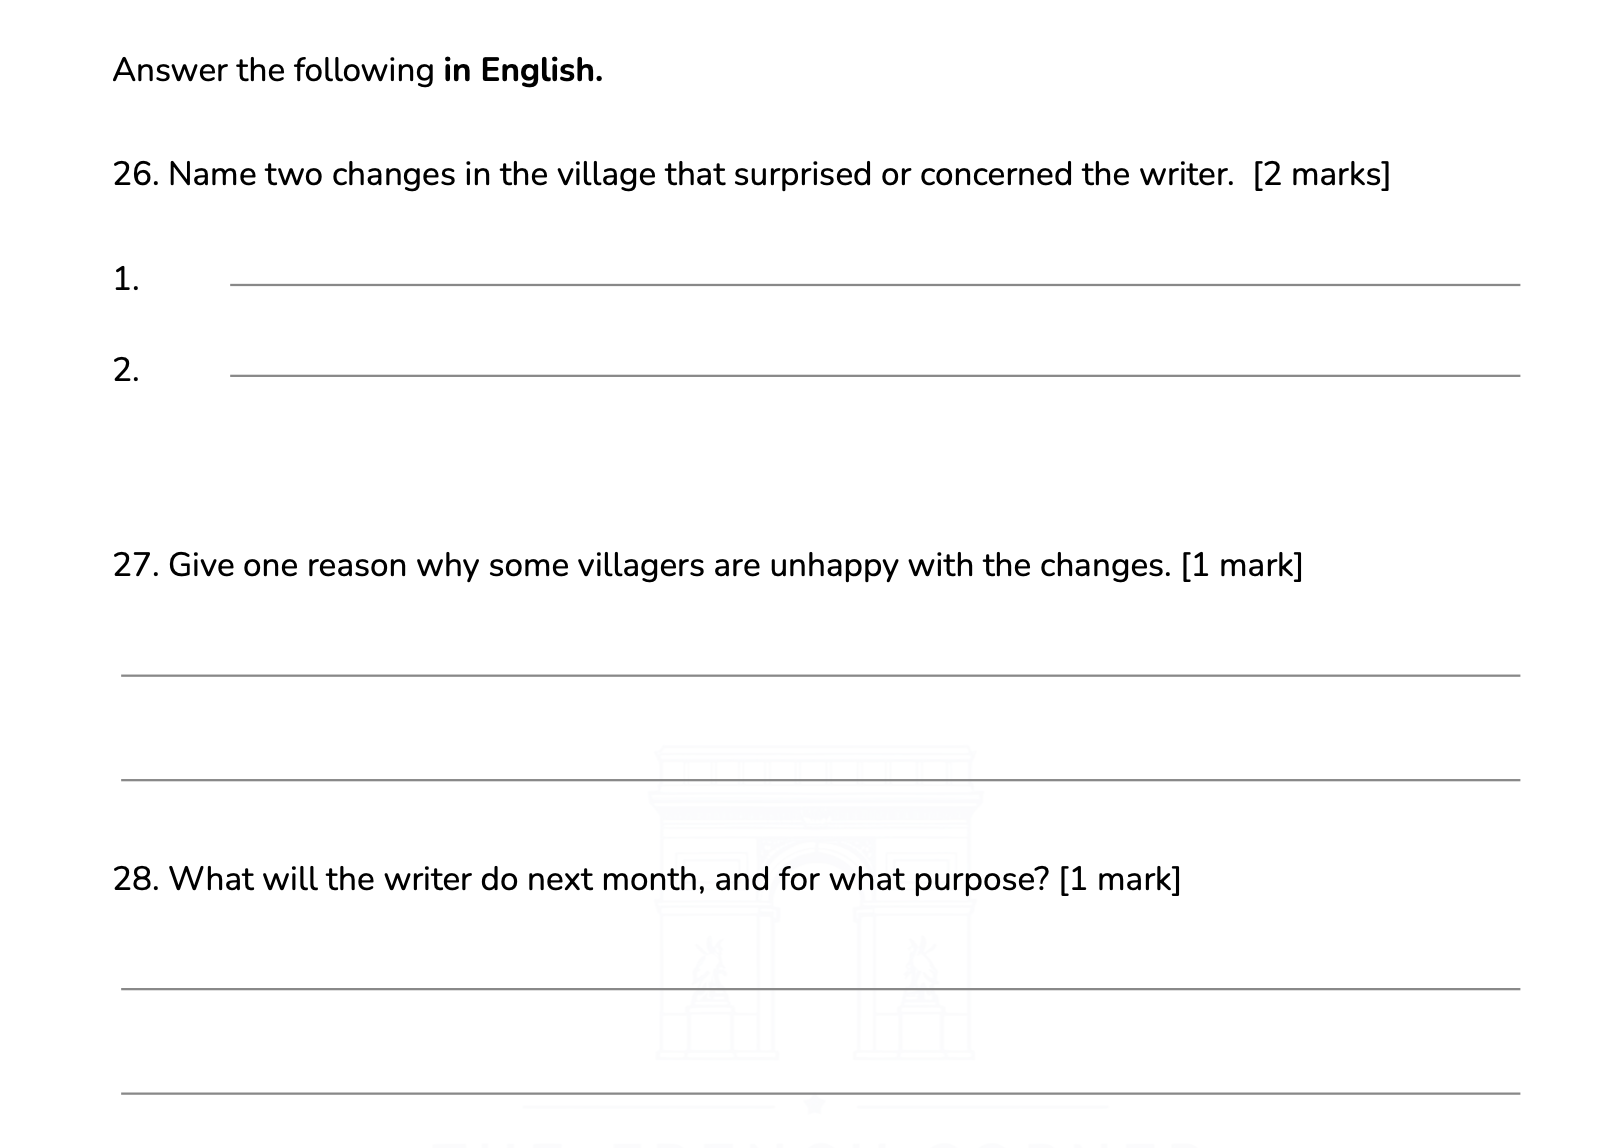Click the '[1 mark]' label on question 27
The image size is (1616, 1148).
pyautogui.click(x=1242, y=565)
